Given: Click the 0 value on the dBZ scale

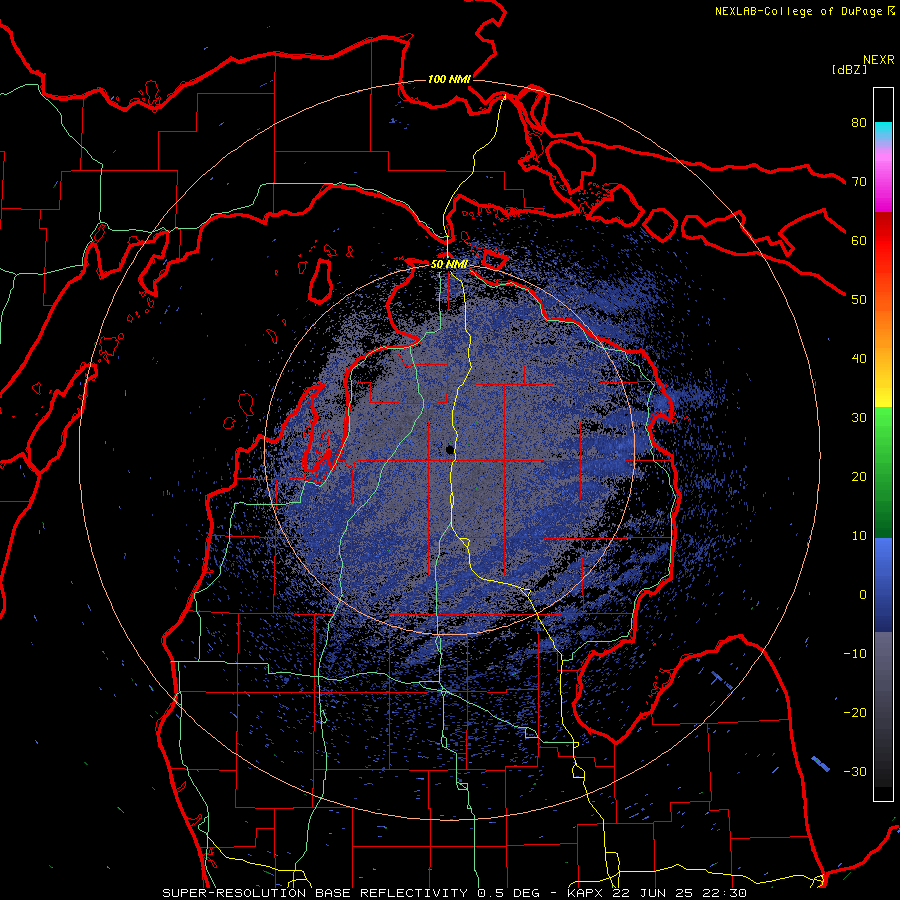Looking at the screenshot, I should point(862,595).
